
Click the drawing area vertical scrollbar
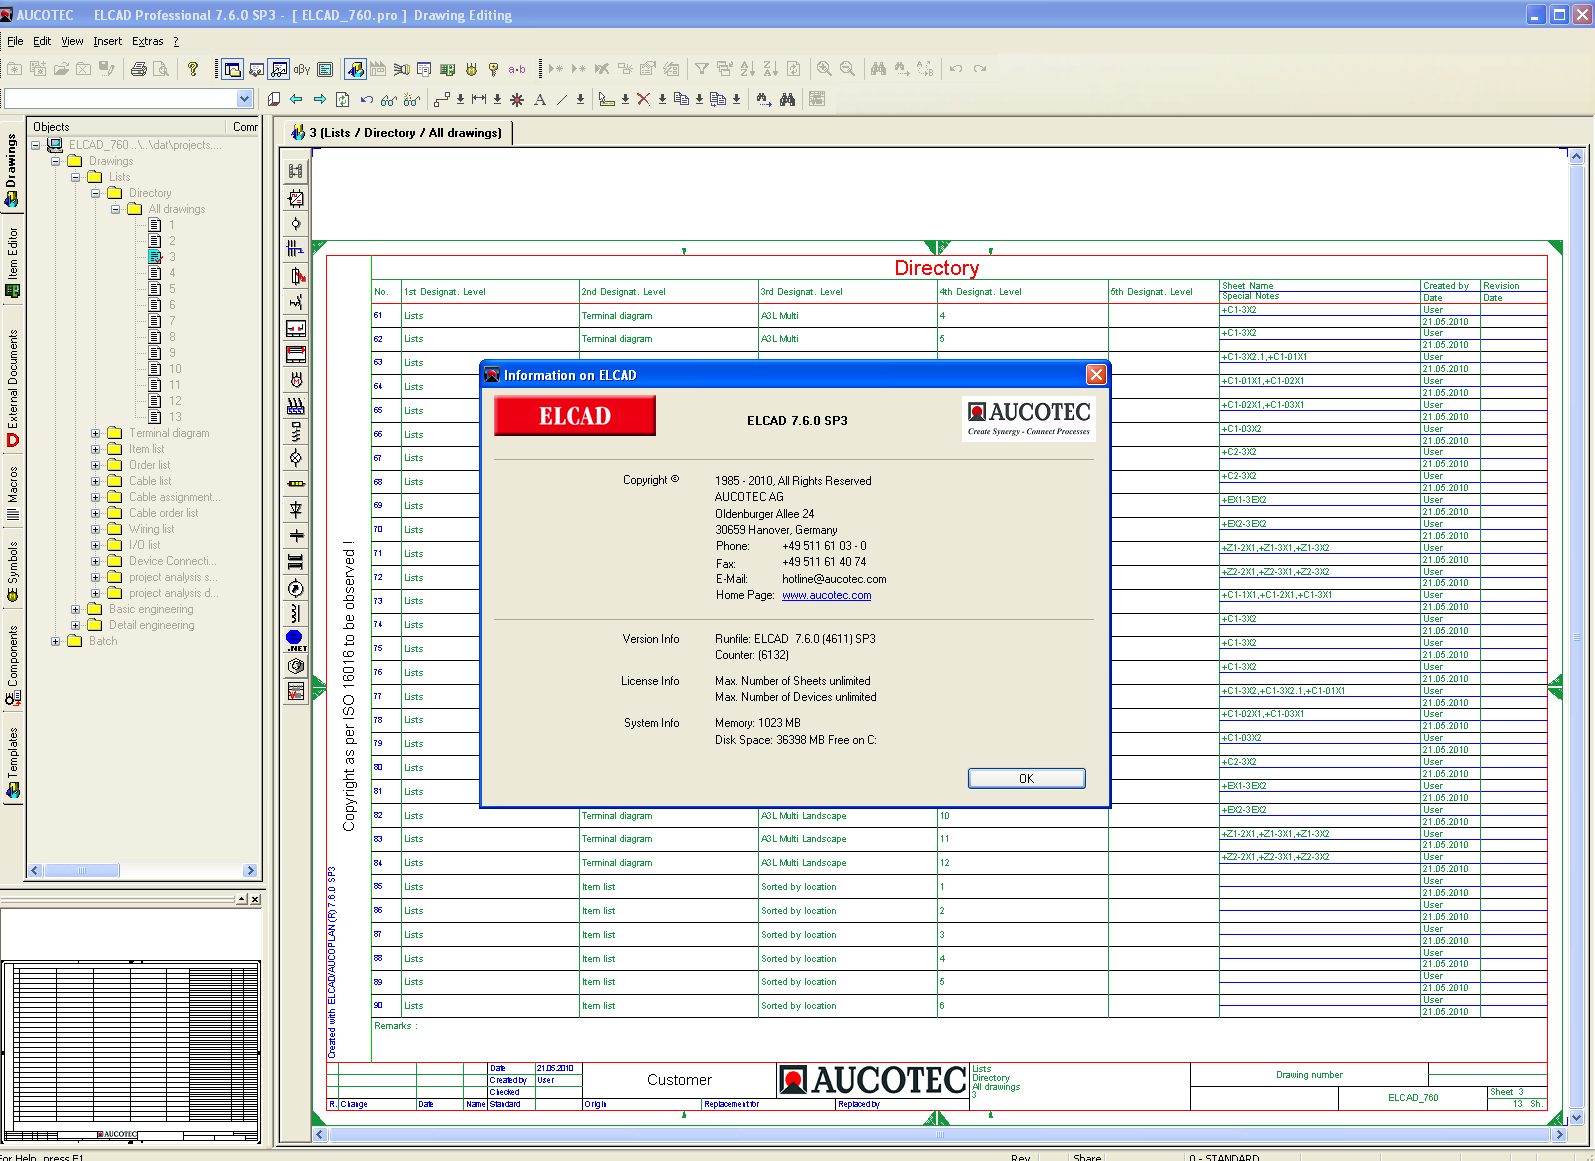pos(1576,637)
